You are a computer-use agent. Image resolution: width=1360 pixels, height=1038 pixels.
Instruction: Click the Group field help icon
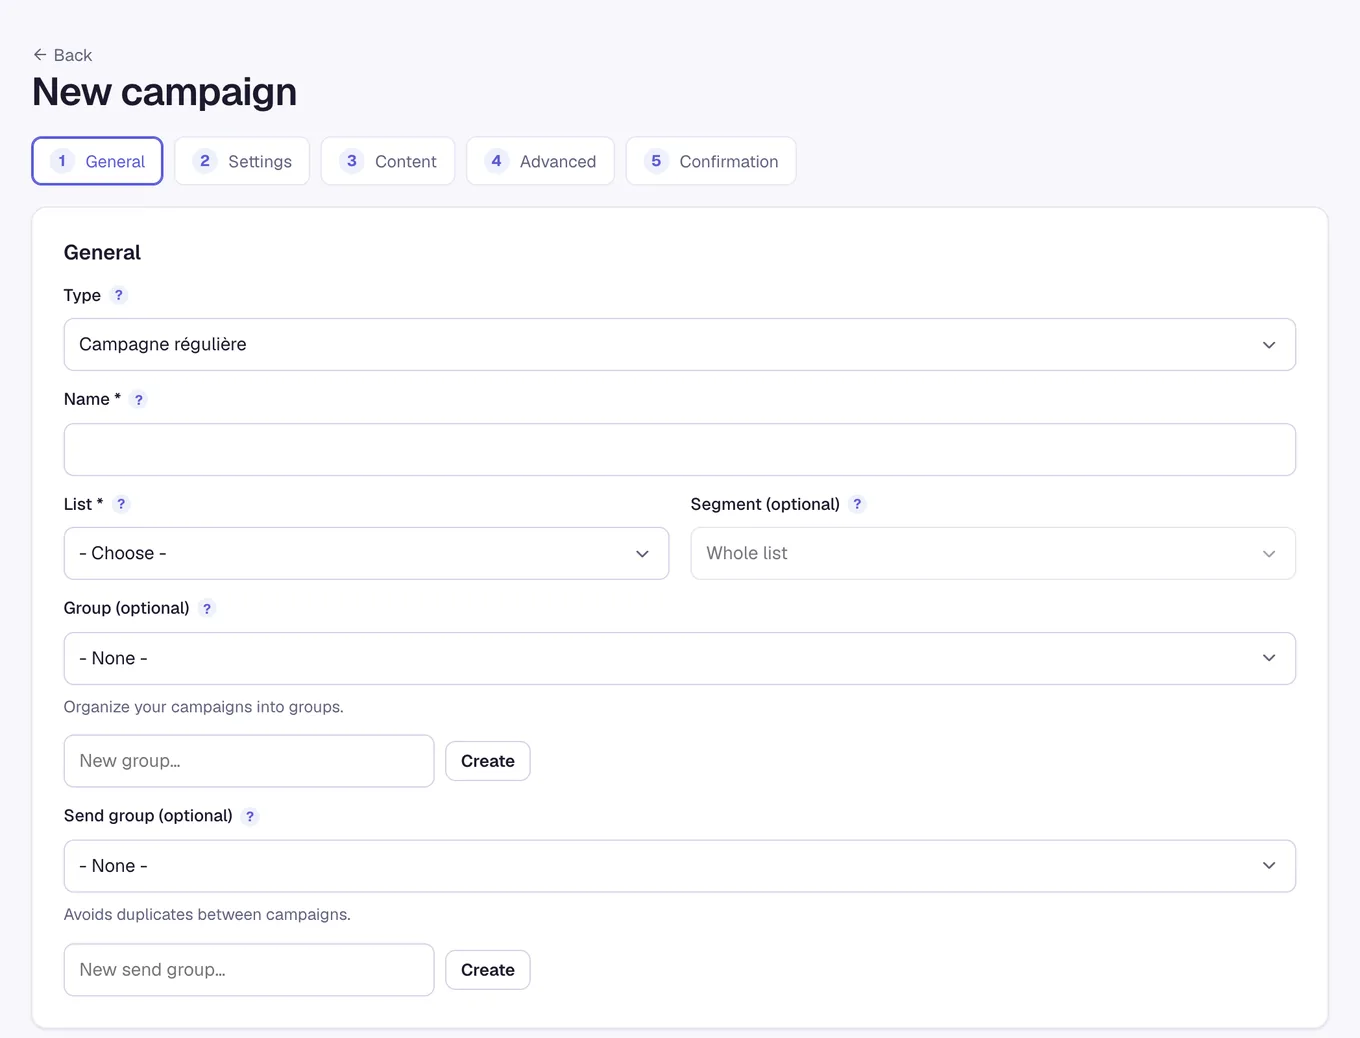coord(207,608)
